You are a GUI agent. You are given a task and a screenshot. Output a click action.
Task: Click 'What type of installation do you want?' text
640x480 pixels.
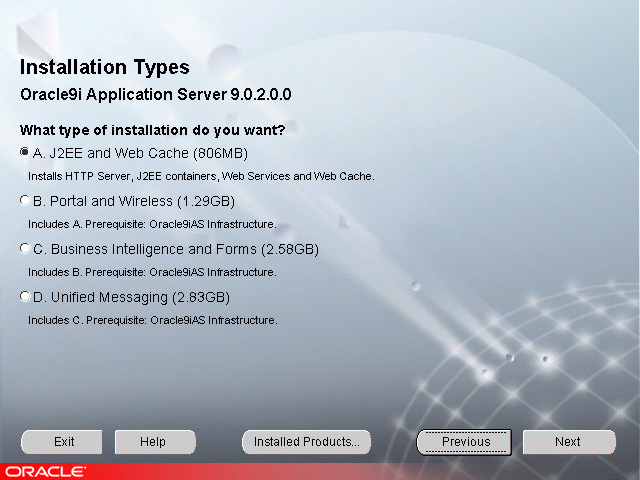coord(153,130)
